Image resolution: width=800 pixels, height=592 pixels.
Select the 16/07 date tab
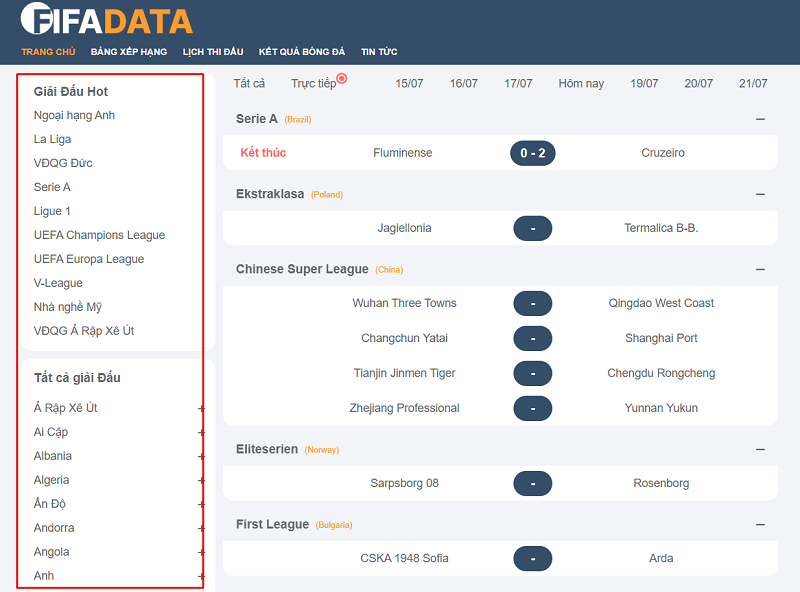(x=464, y=83)
